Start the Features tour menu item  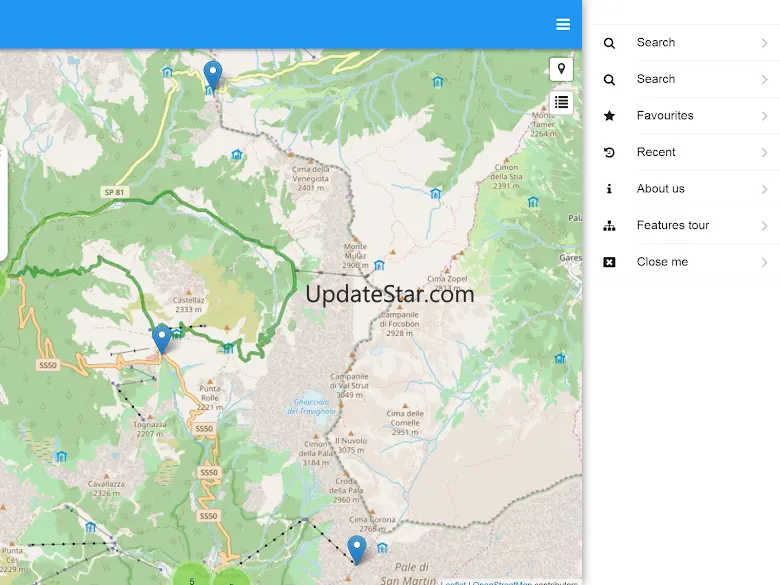point(685,225)
